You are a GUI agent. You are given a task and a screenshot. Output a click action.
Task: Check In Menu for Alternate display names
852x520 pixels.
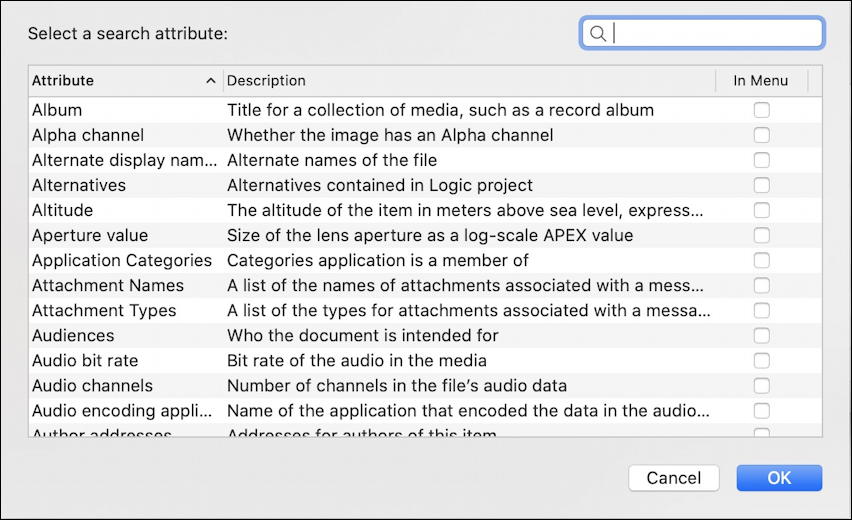[x=761, y=160]
